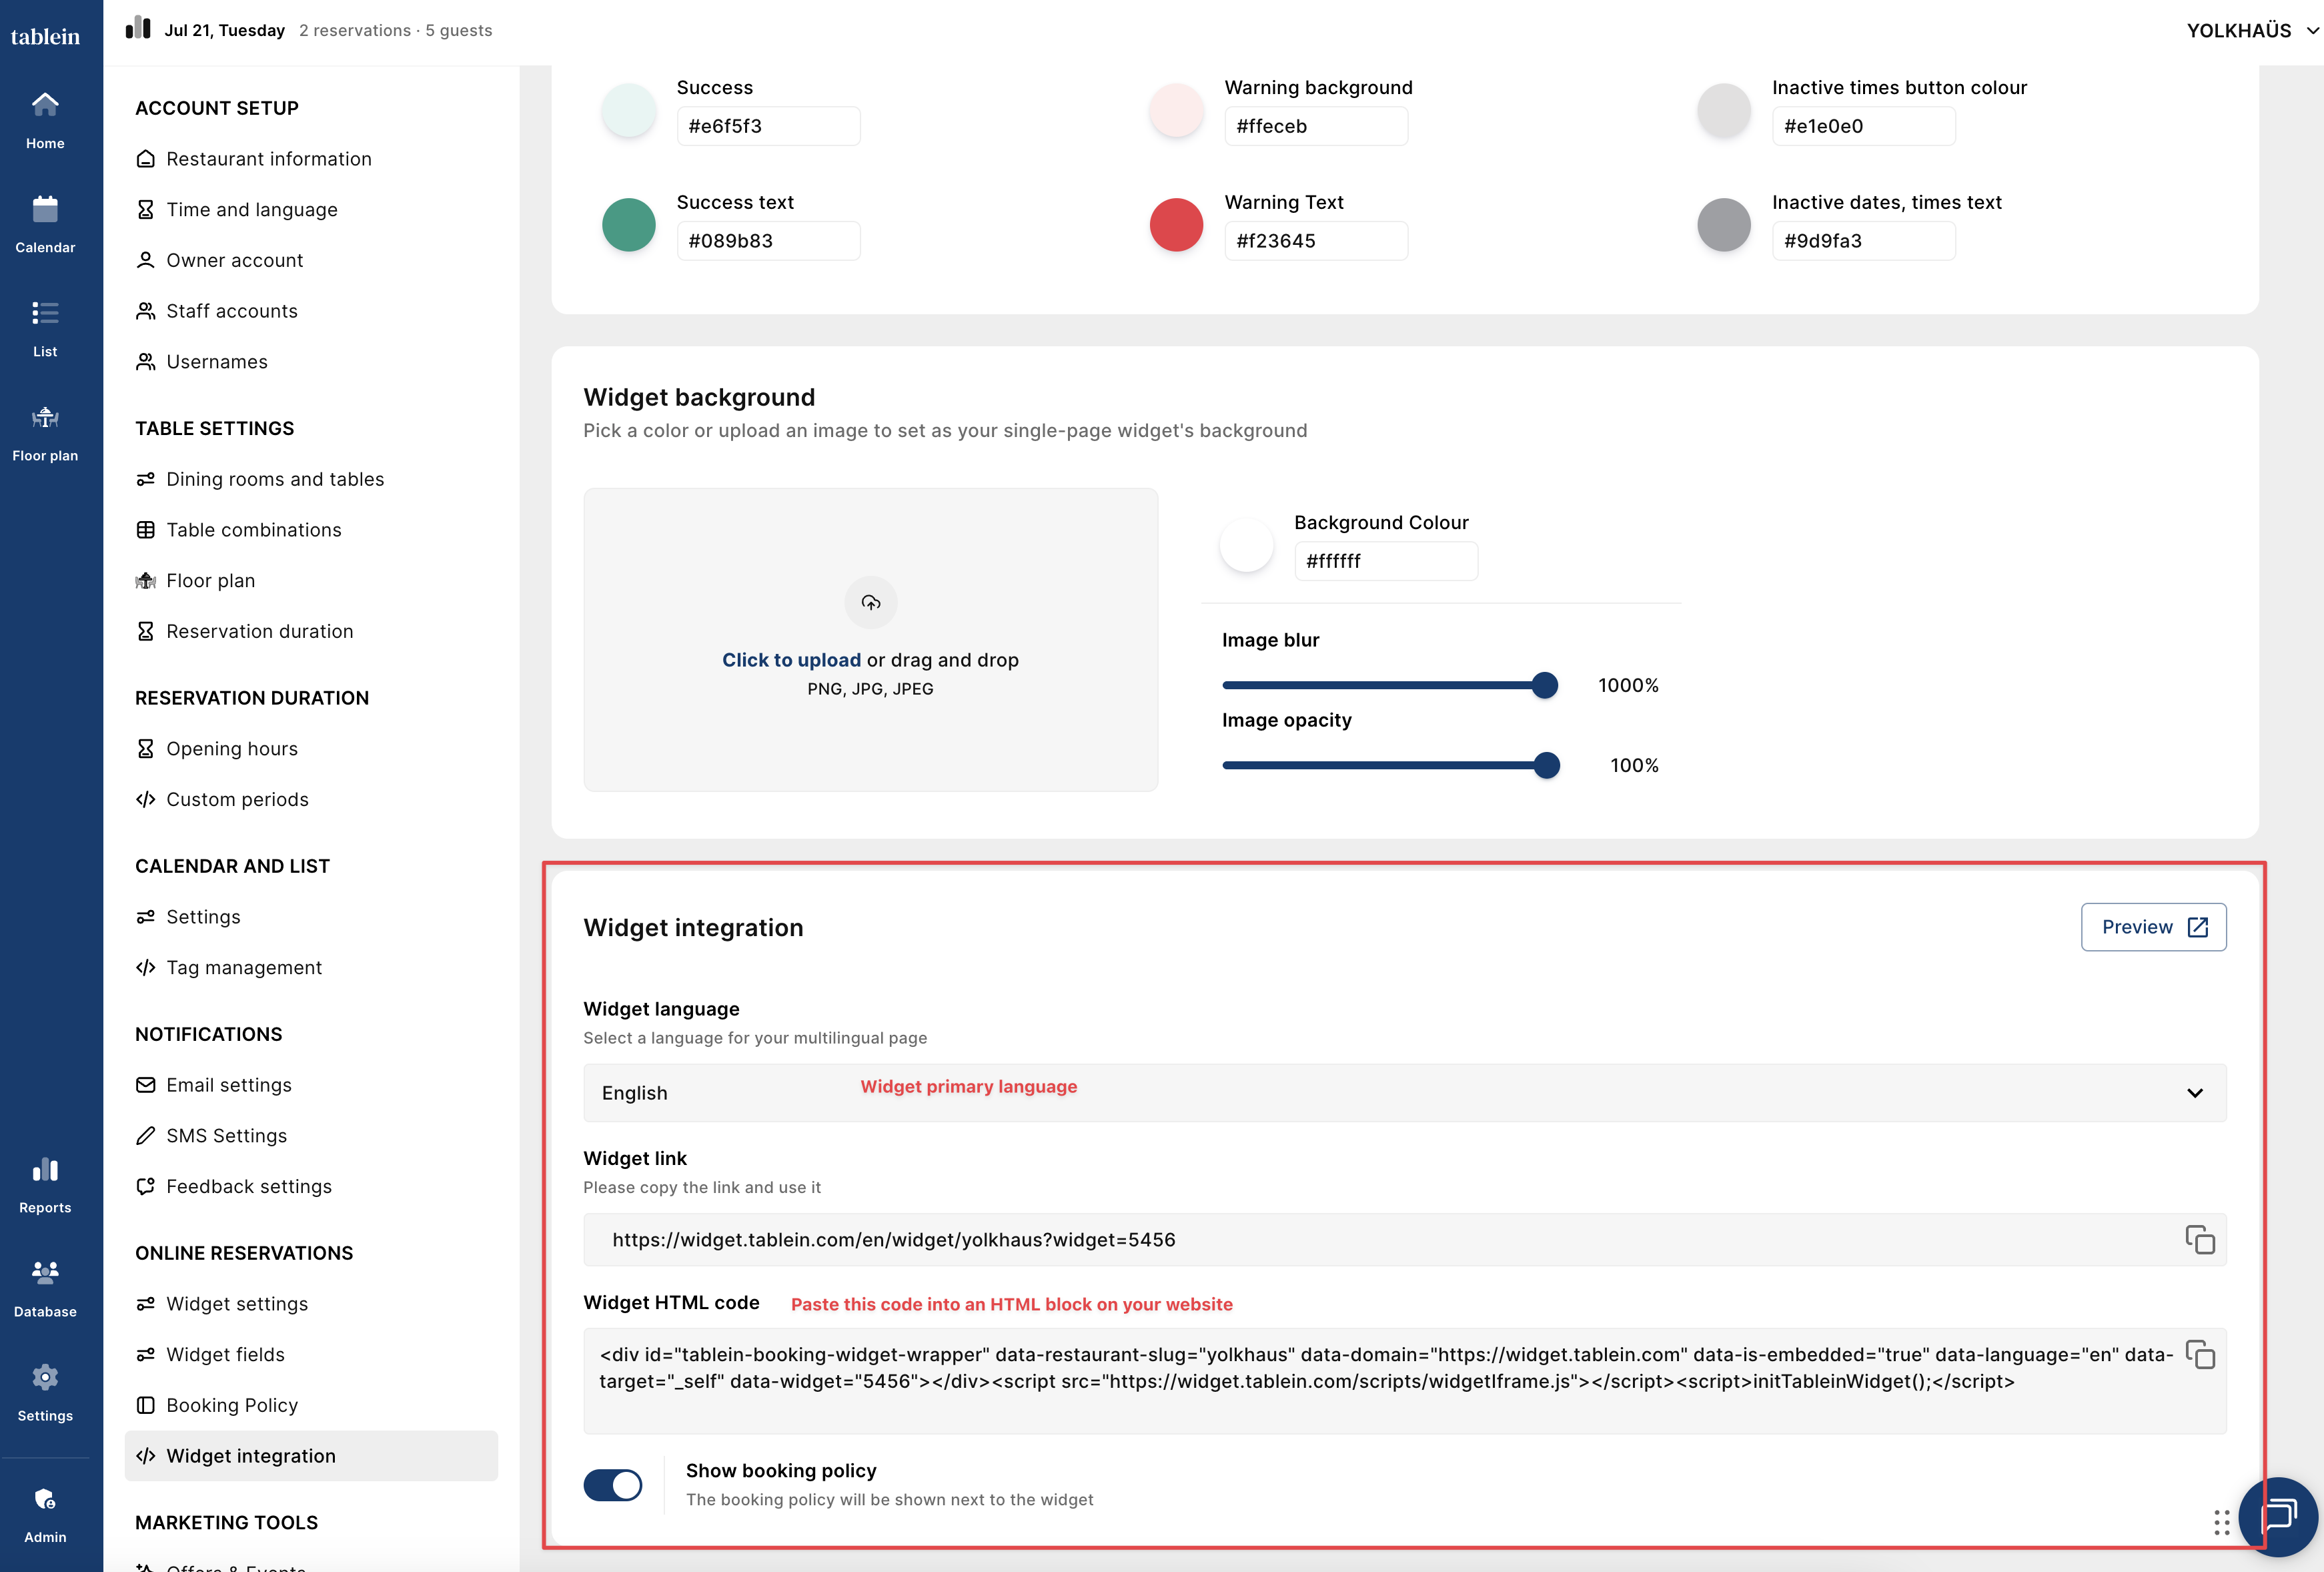The height and width of the screenshot is (1572, 2324).
Task: Open Tag management
Action: pos(228,968)
